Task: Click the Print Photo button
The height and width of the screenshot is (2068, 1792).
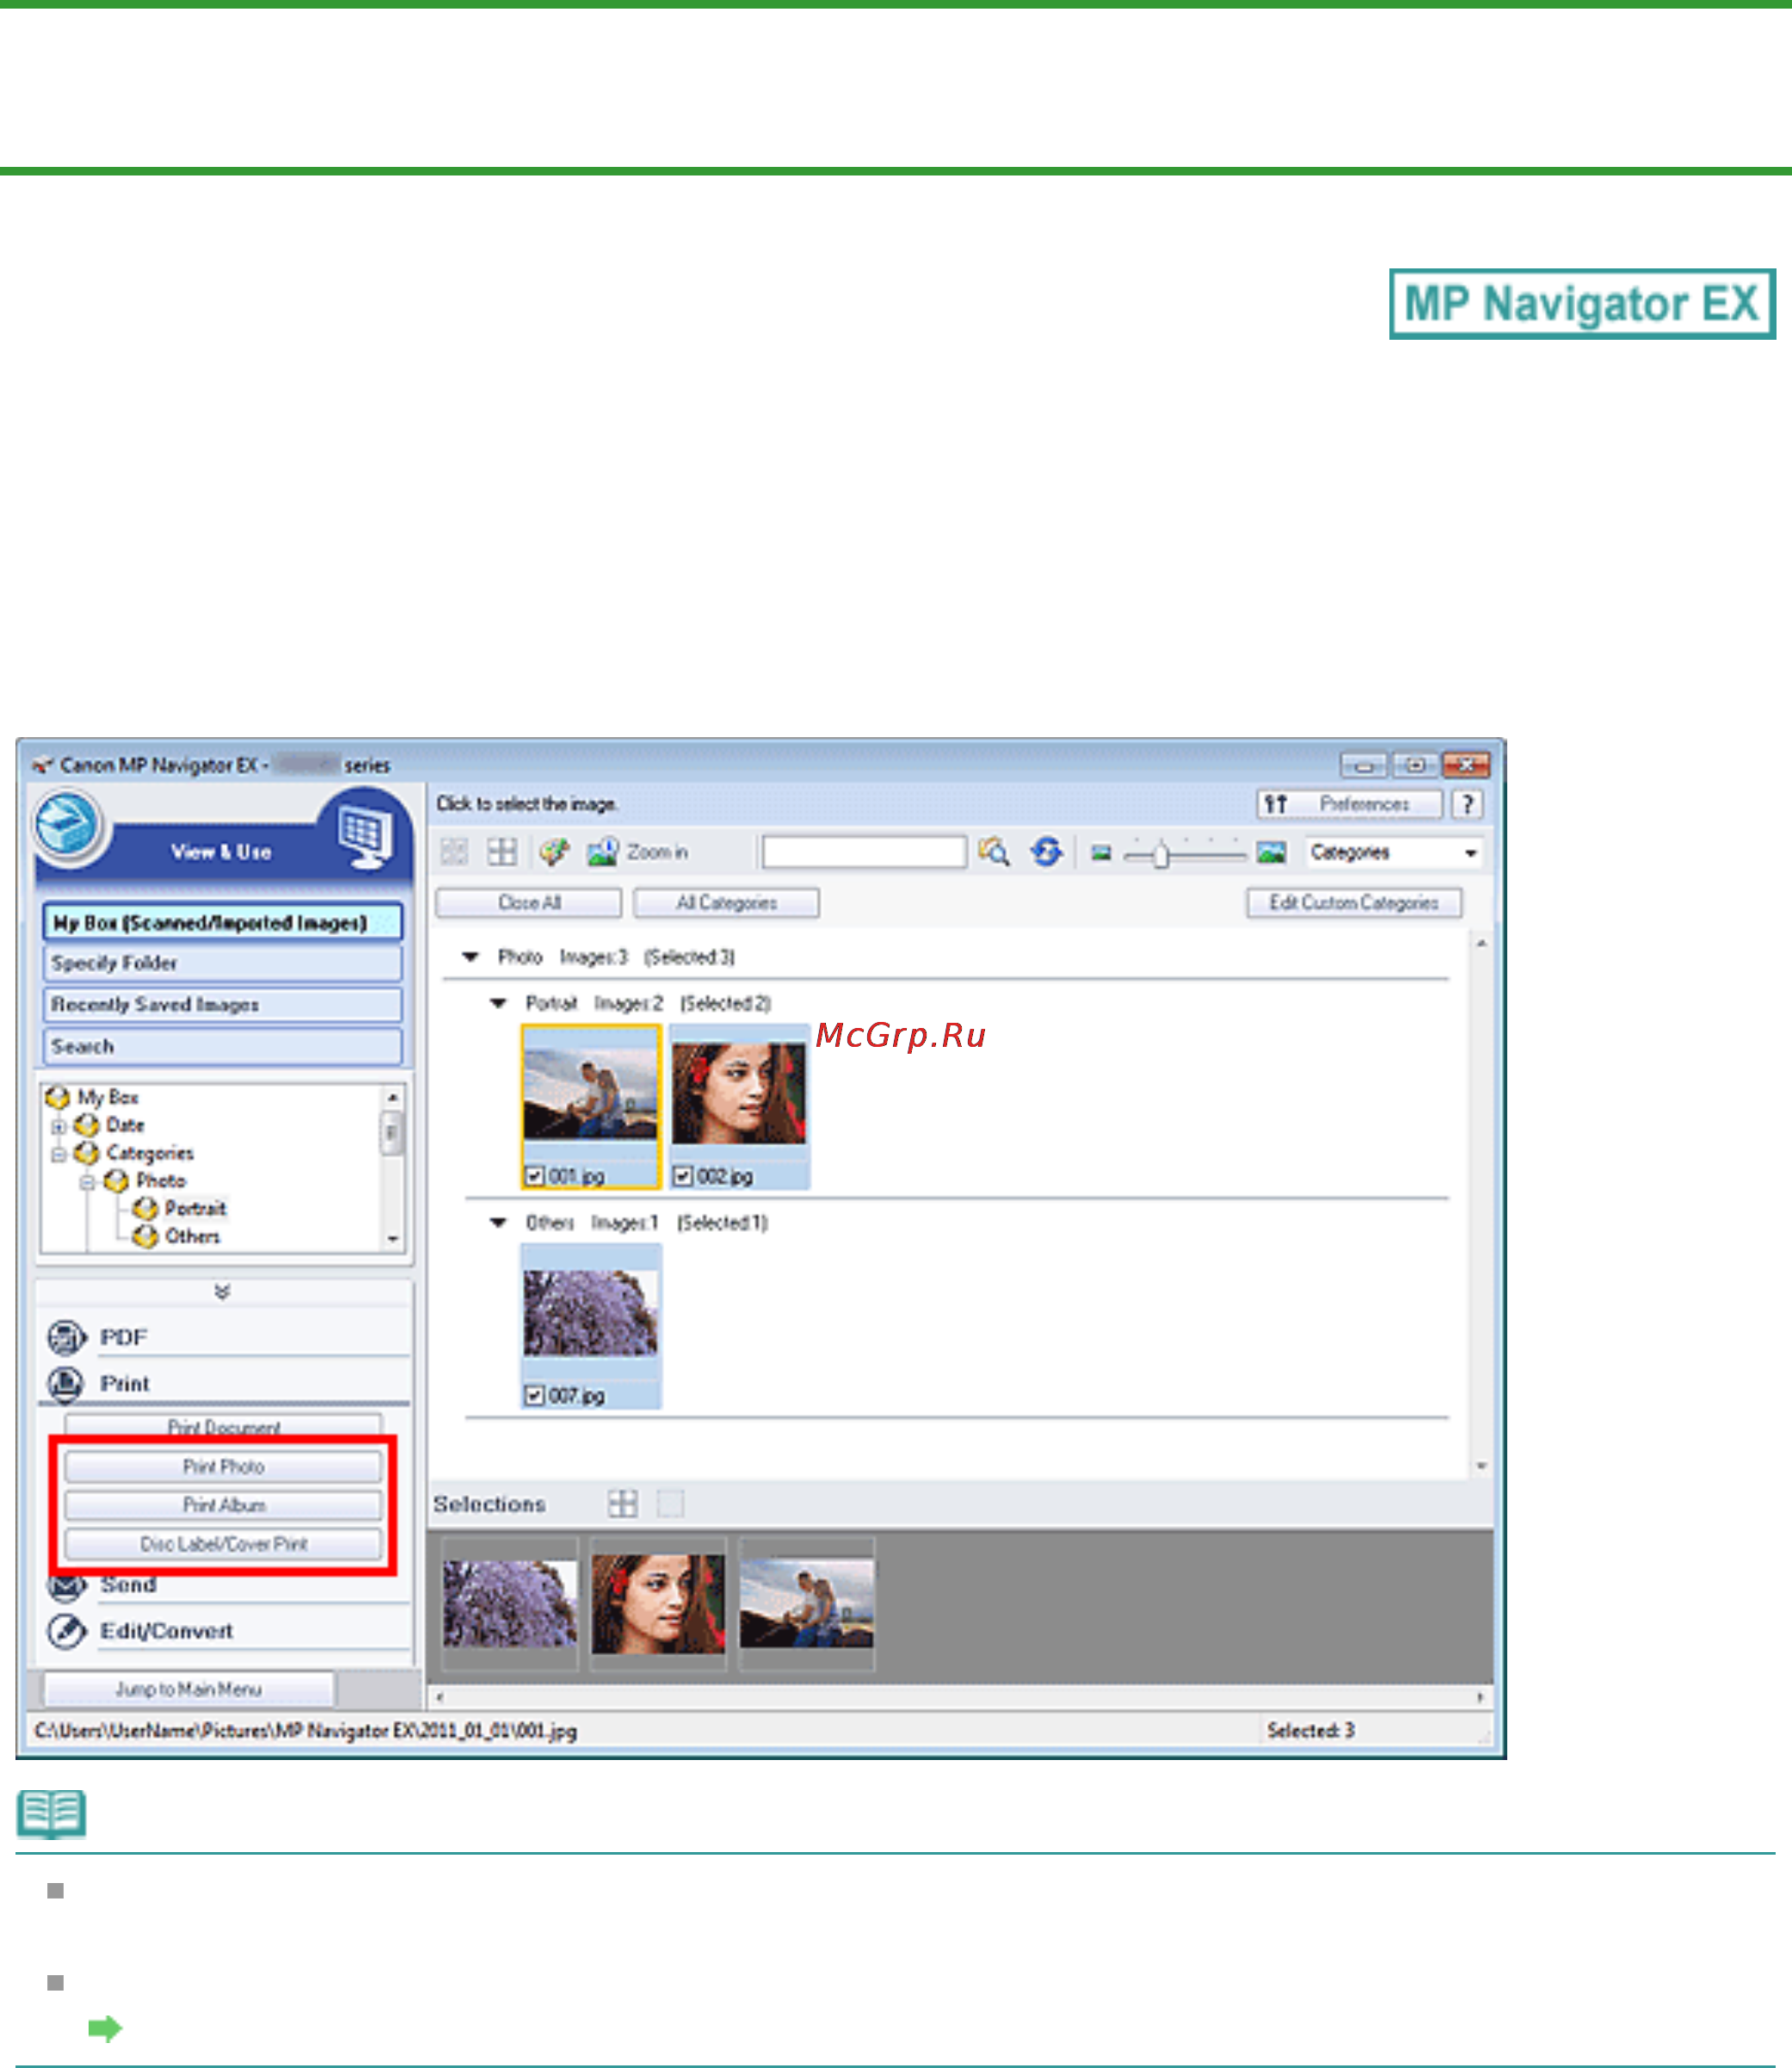Action: (223, 1467)
